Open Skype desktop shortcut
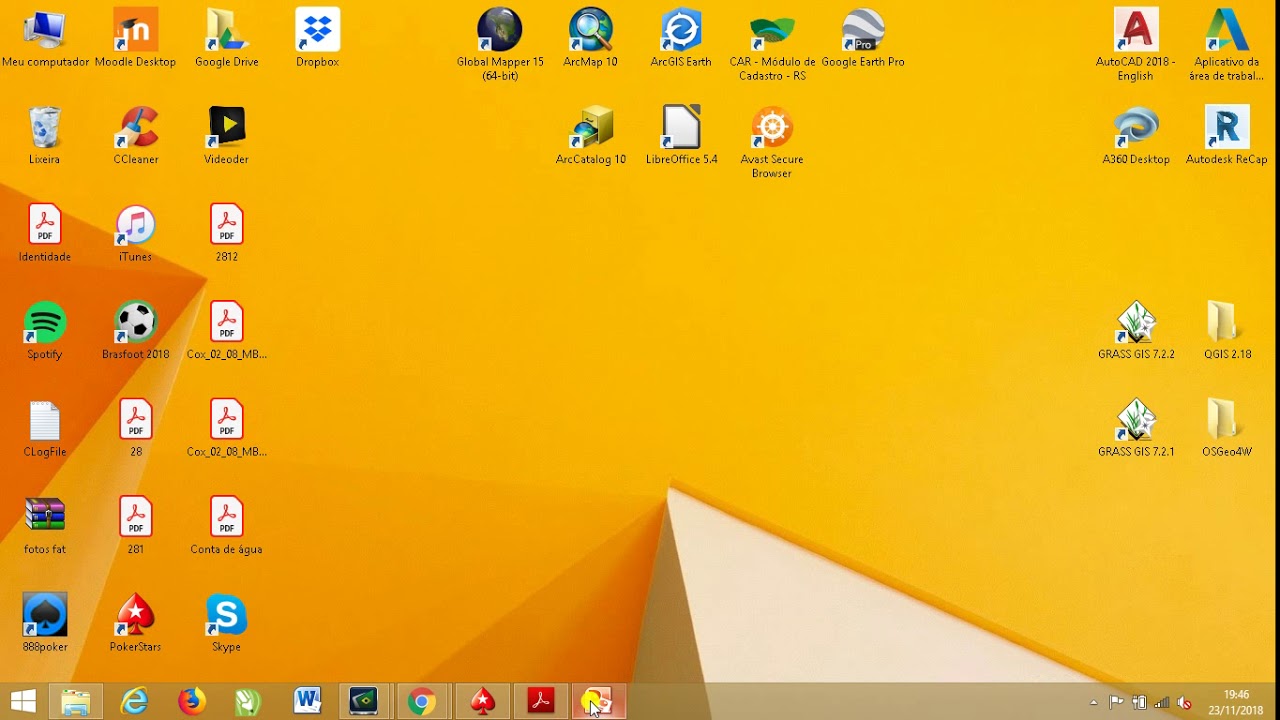Image resolution: width=1280 pixels, height=720 pixels. (x=227, y=623)
